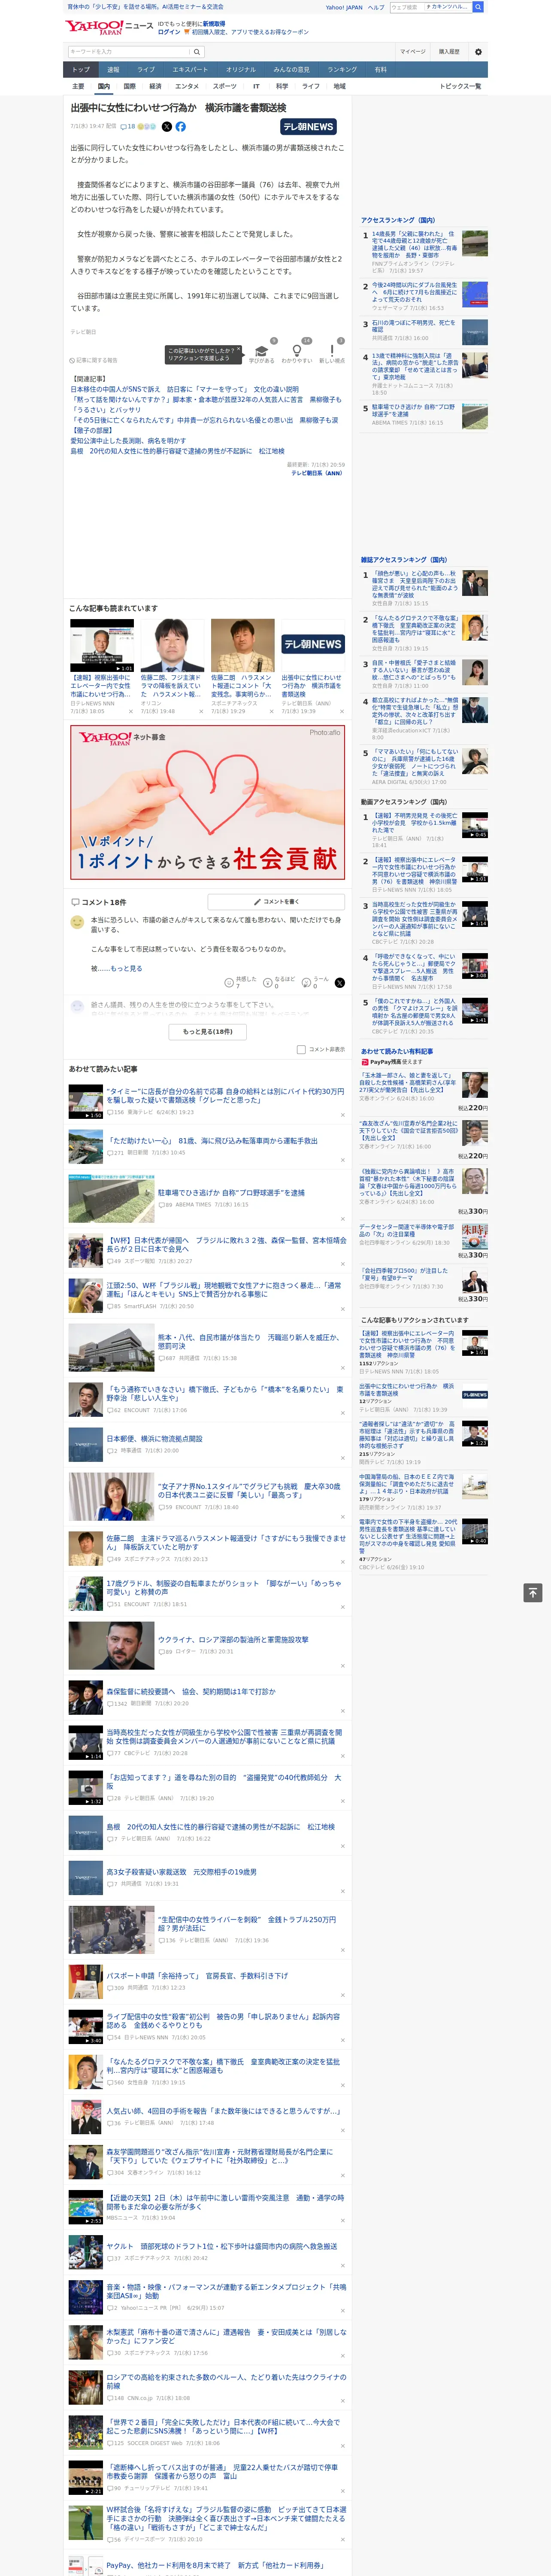The height and width of the screenshot is (2576, 551).
Task: Open the 速報 navigation tab
Action: coord(113,70)
